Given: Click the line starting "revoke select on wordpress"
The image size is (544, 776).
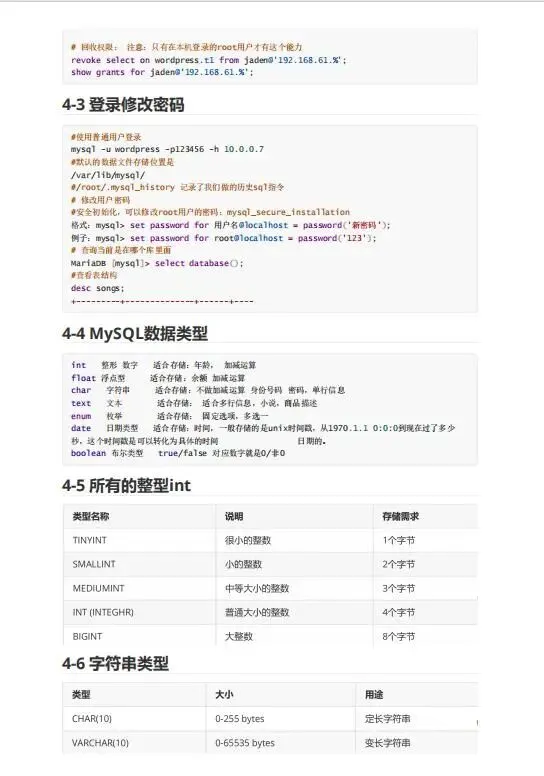Looking at the screenshot, I should (208, 60).
